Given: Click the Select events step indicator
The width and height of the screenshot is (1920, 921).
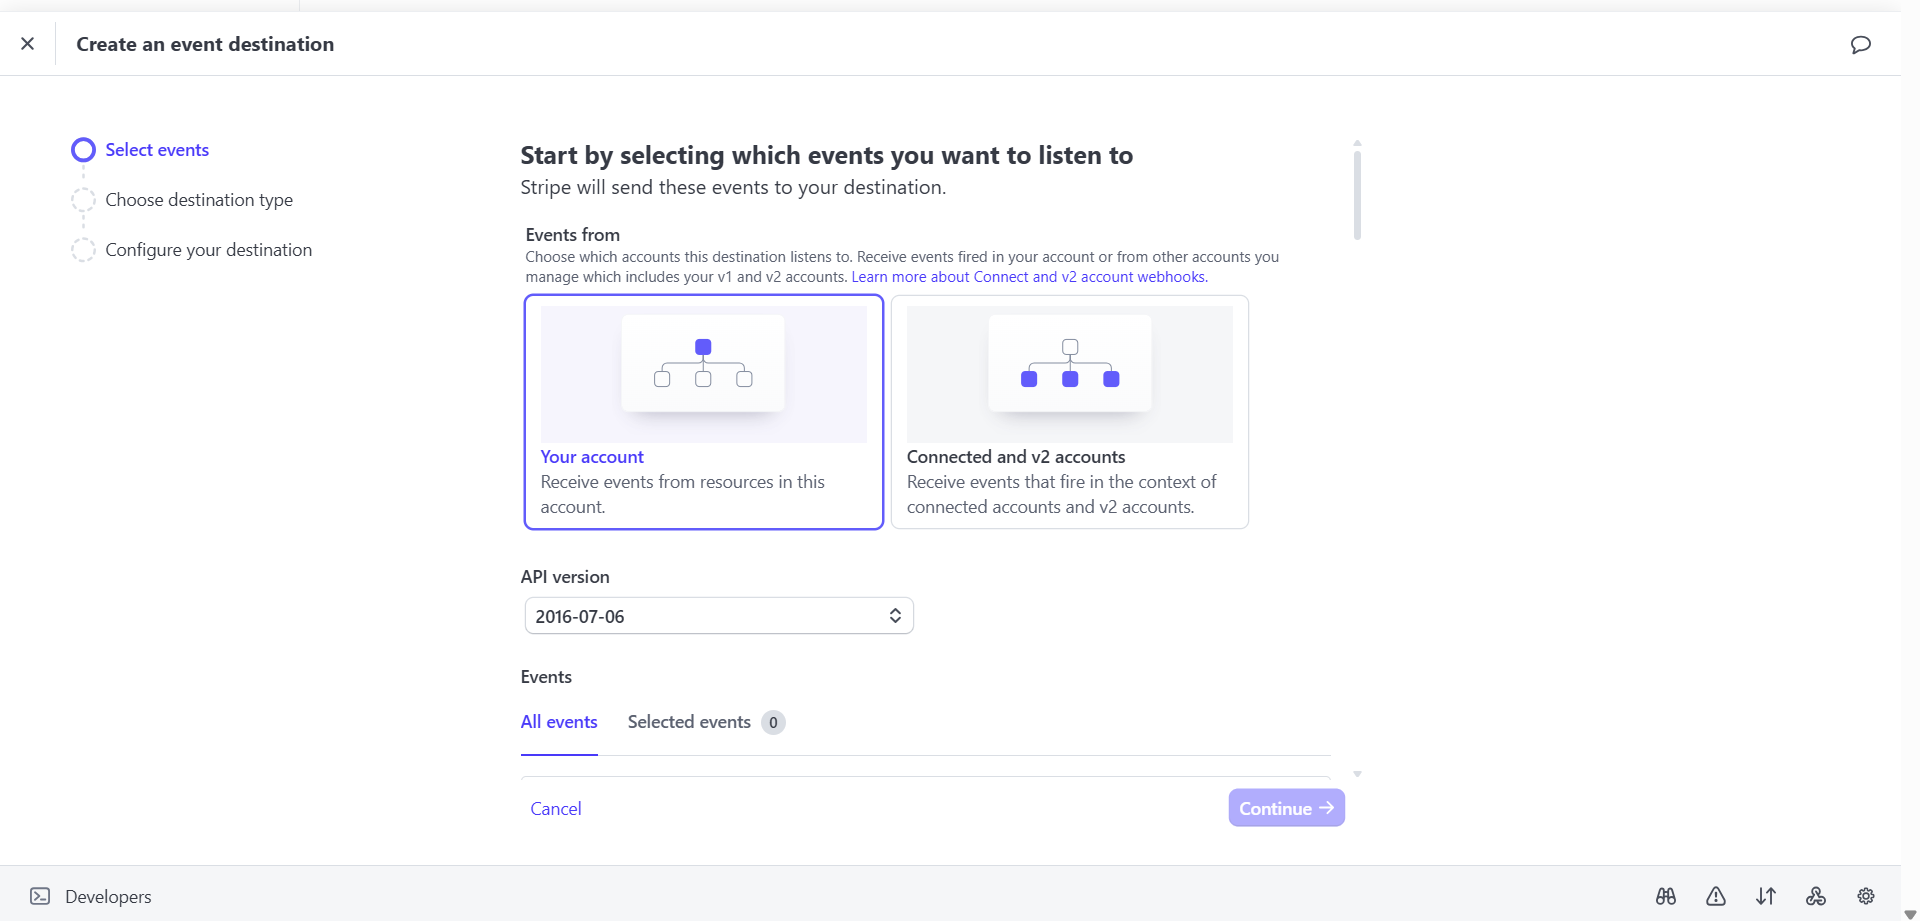Looking at the screenshot, I should tap(84, 150).
